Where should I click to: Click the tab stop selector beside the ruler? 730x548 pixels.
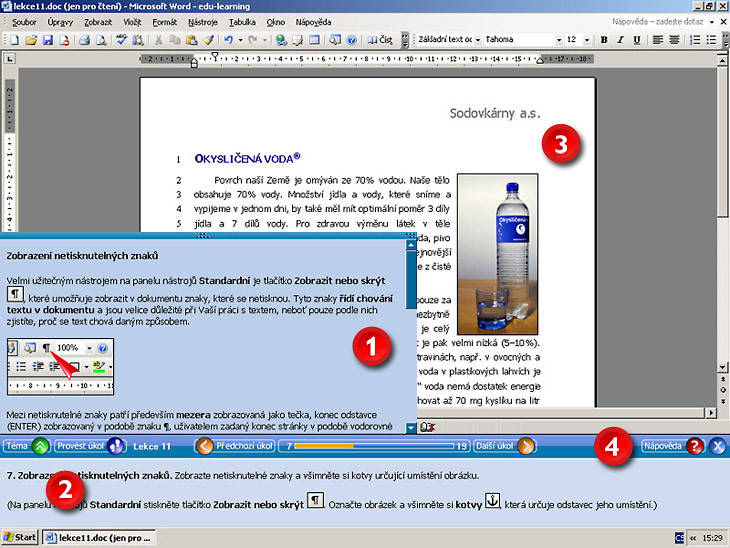coord(9,59)
